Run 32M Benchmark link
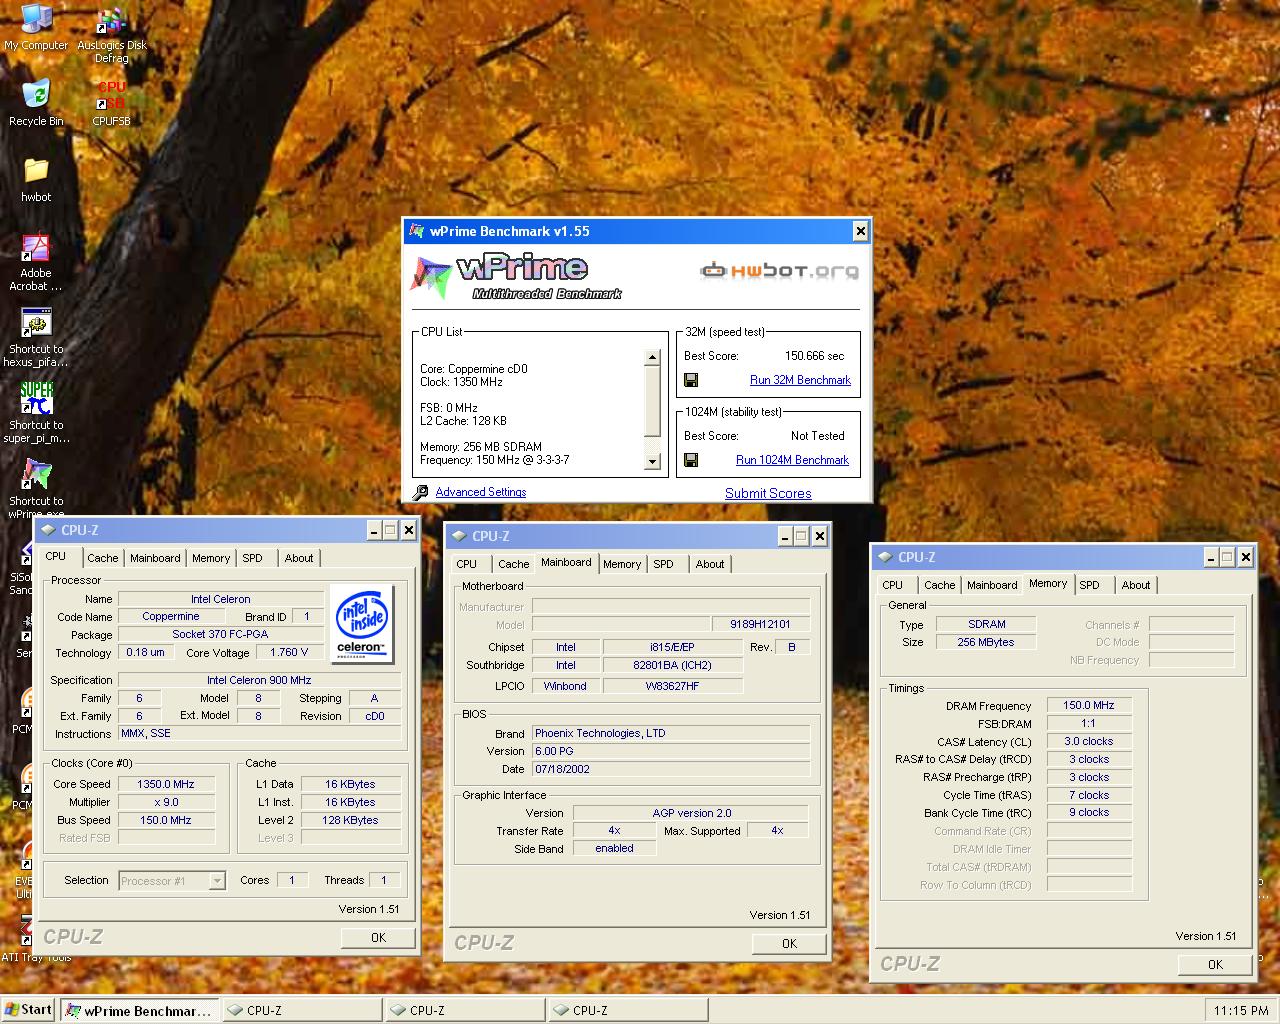This screenshot has height=1024, width=1280. click(800, 380)
